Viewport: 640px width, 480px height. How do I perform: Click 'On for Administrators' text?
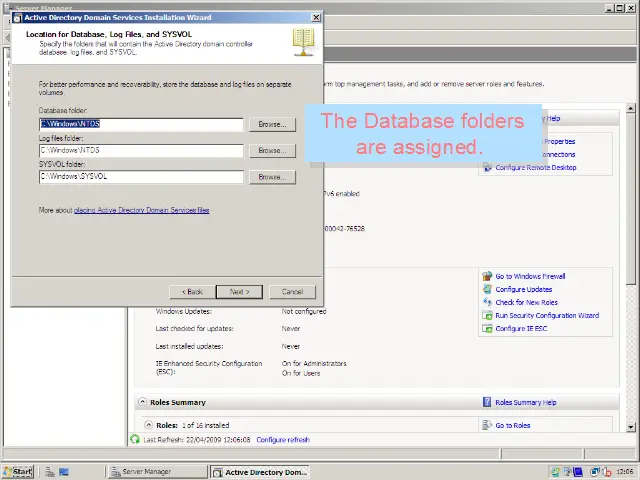314,363
